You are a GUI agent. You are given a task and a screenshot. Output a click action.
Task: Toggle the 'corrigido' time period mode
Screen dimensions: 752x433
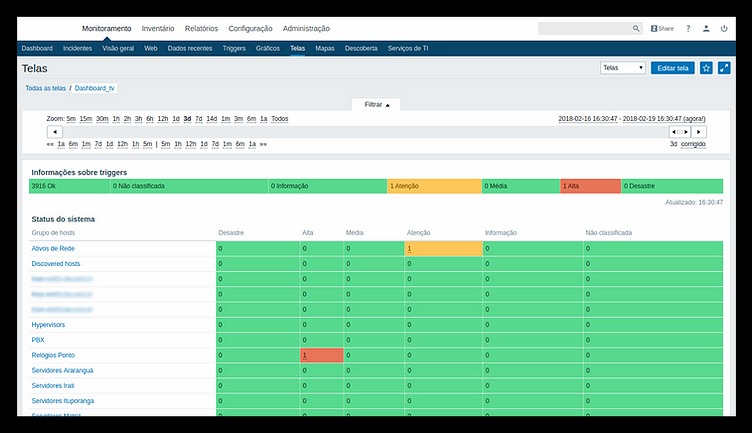coord(693,144)
